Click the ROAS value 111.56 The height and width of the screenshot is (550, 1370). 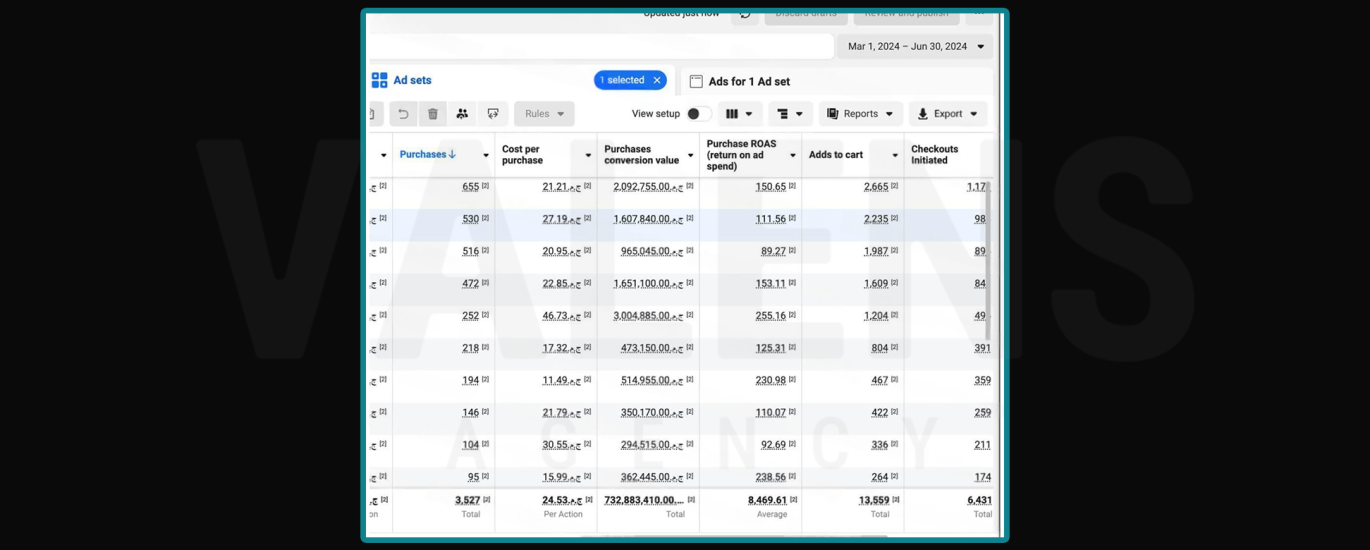(771, 219)
